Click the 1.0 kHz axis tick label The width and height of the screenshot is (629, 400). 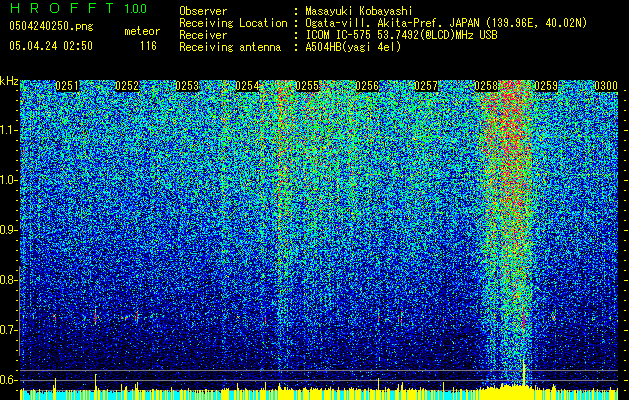[x=8, y=180]
